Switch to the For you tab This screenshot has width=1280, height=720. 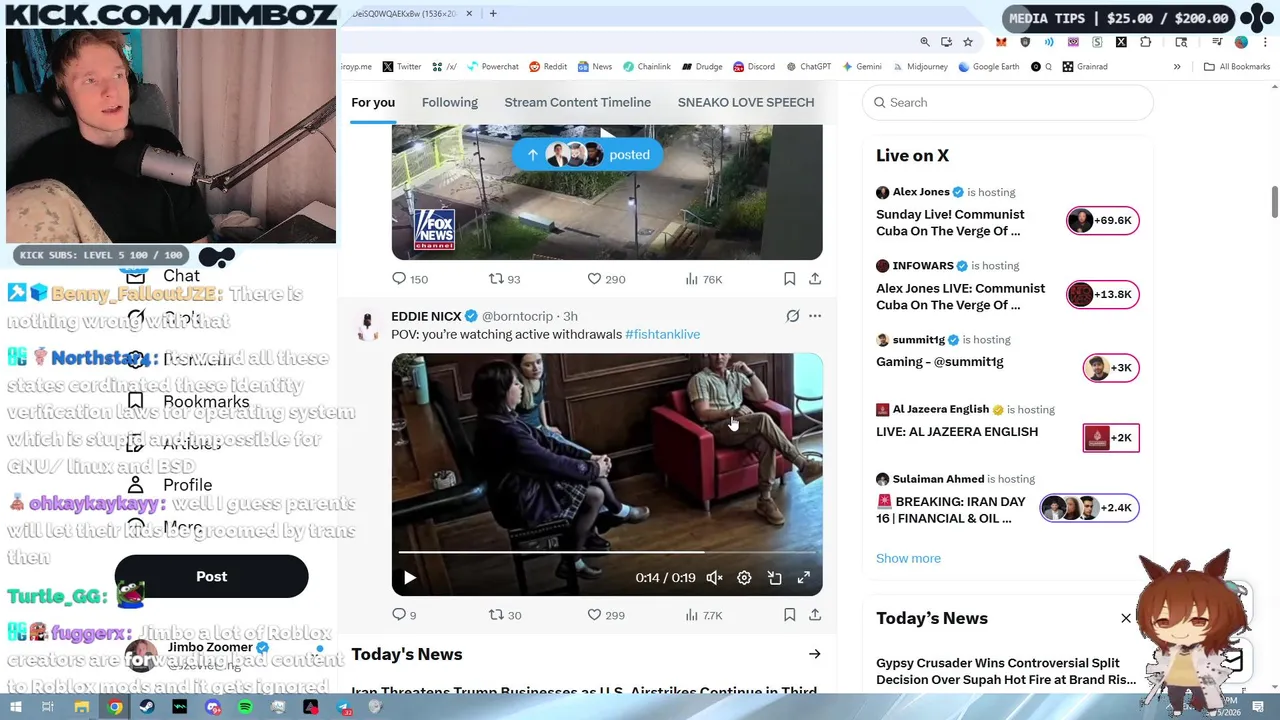coord(373,102)
